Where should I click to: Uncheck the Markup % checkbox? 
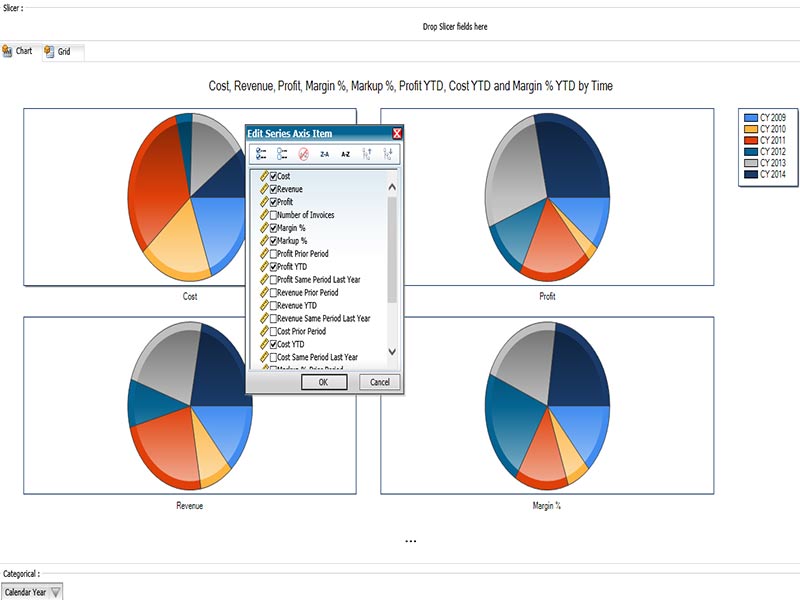coord(273,241)
